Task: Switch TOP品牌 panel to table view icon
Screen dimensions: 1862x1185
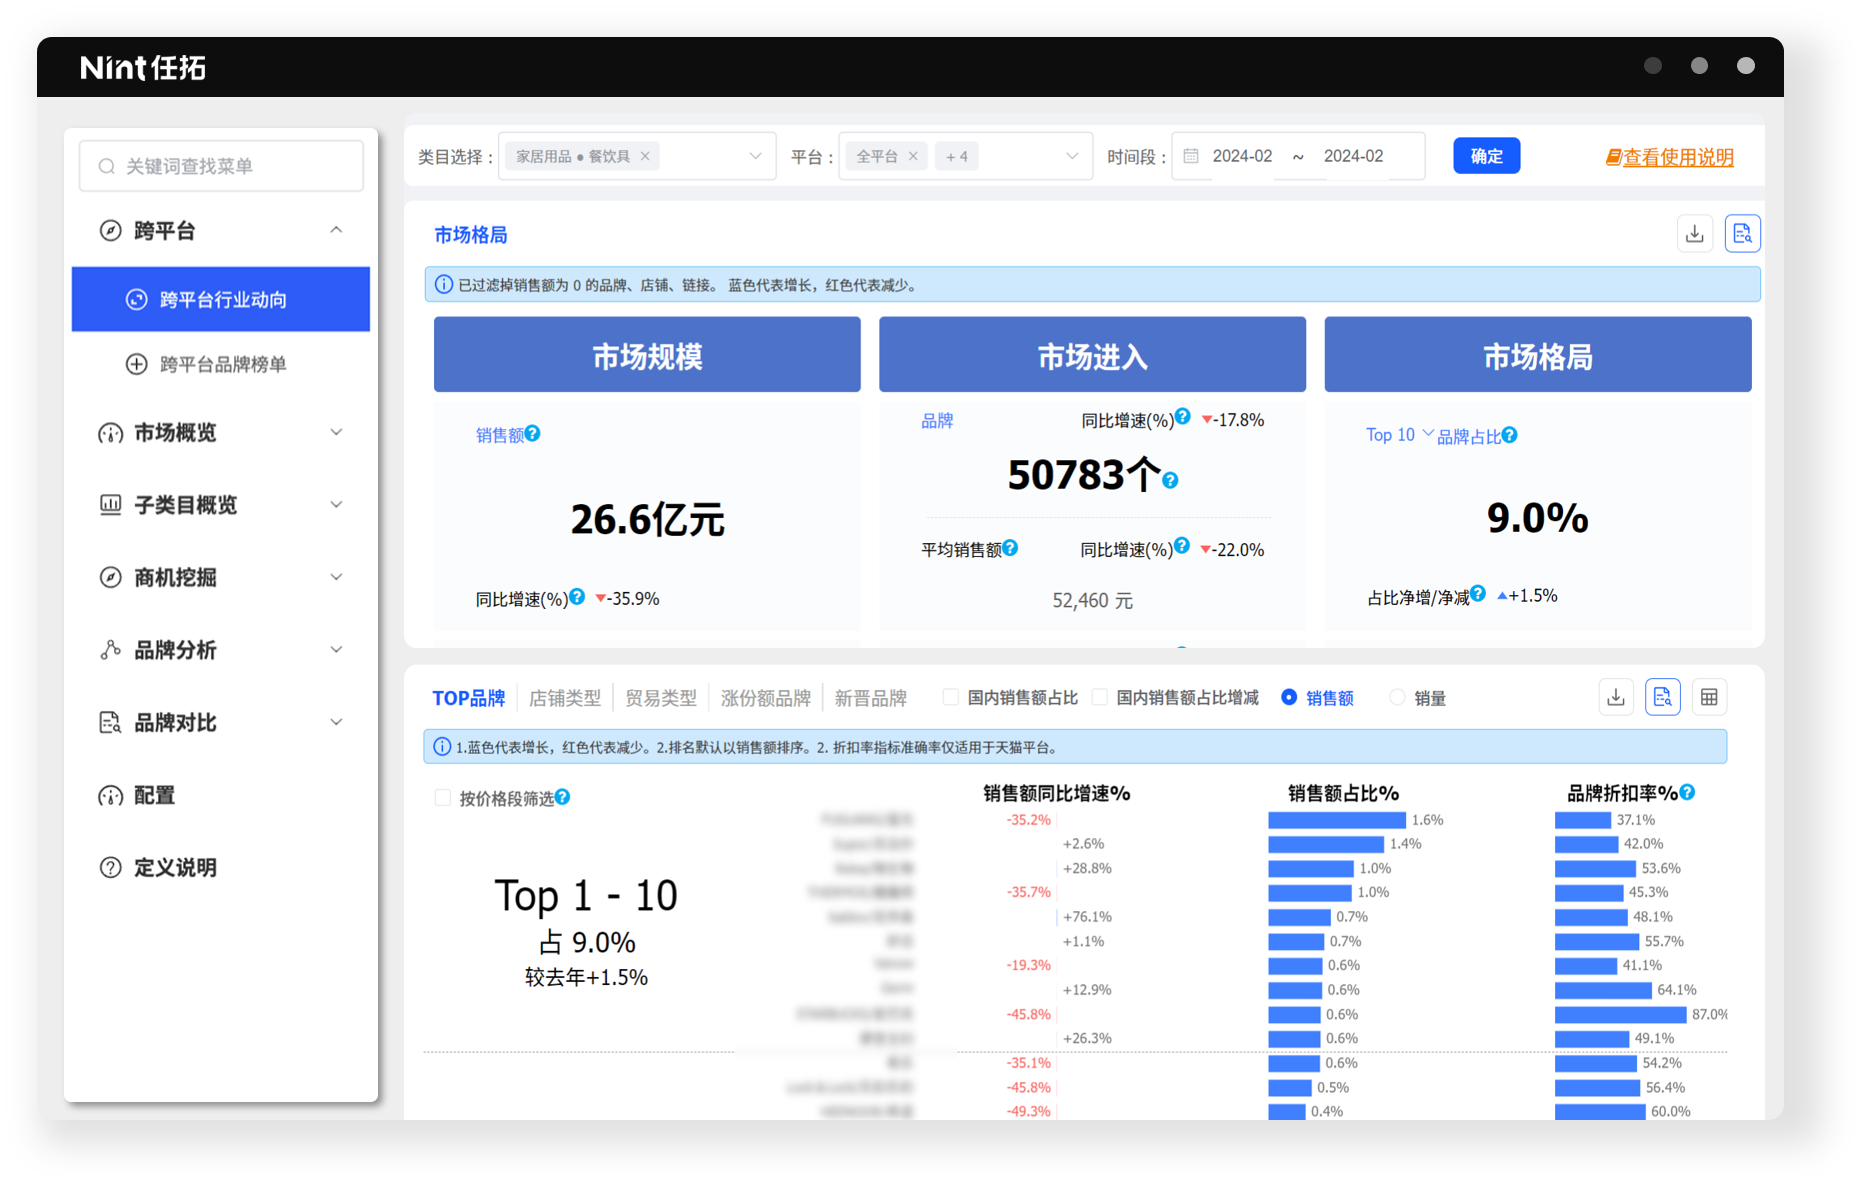Action: pos(1709,698)
